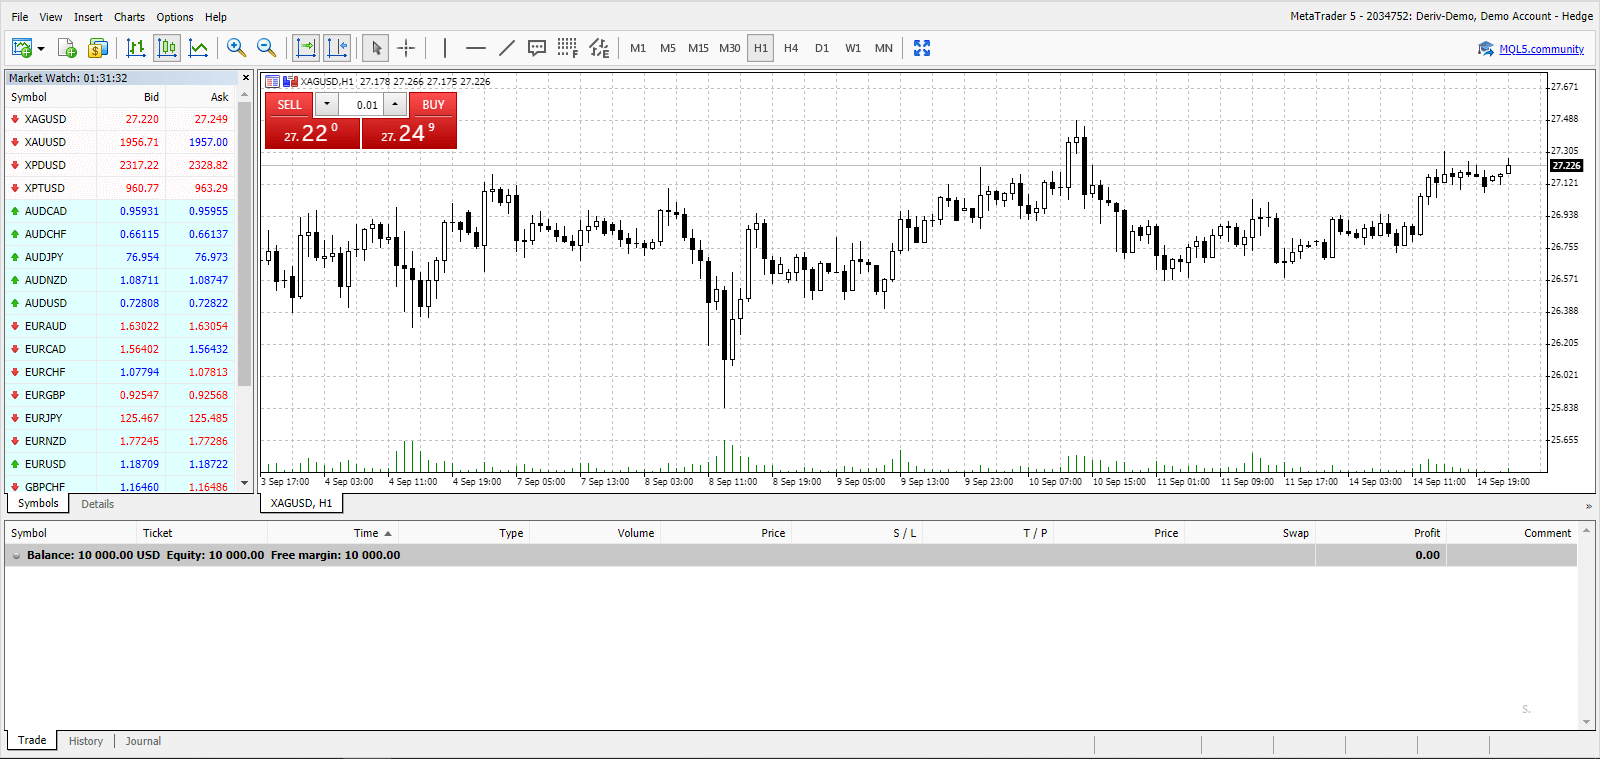Select the horizontal line drawing tool
The width and height of the screenshot is (1600, 759).
click(476, 48)
